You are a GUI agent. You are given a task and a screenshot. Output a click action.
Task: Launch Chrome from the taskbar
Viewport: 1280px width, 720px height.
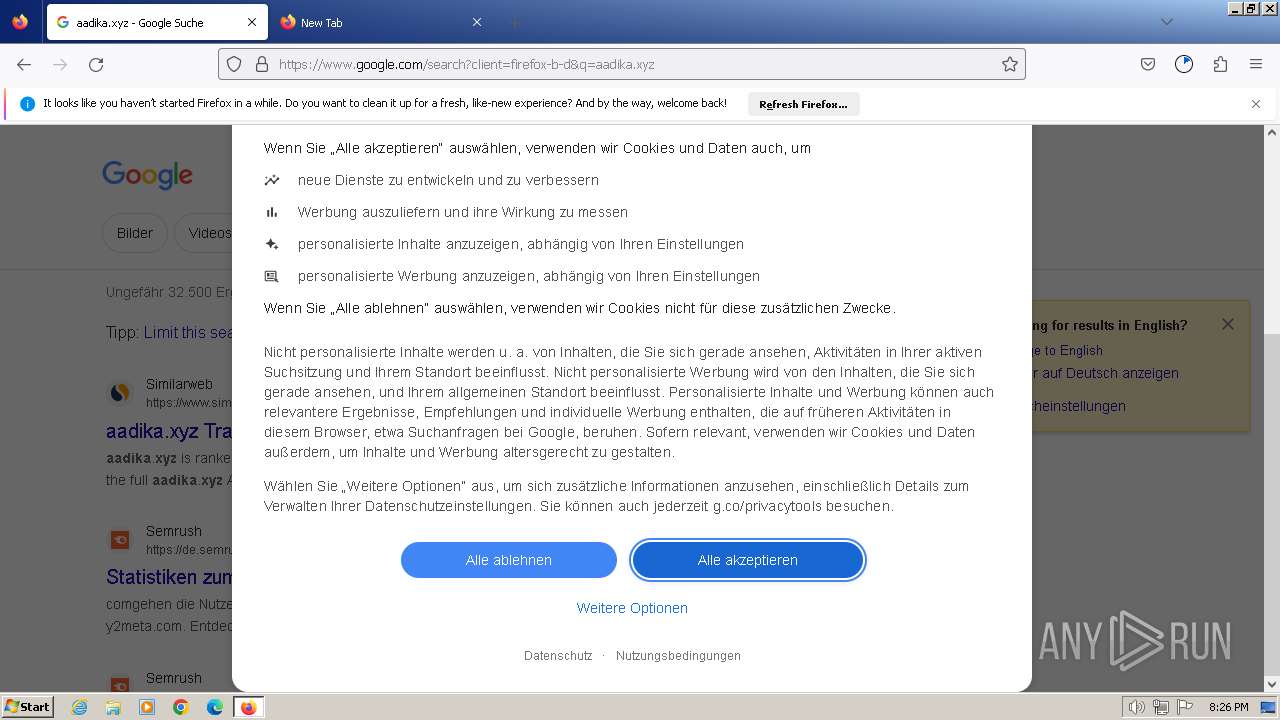click(181, 707)
